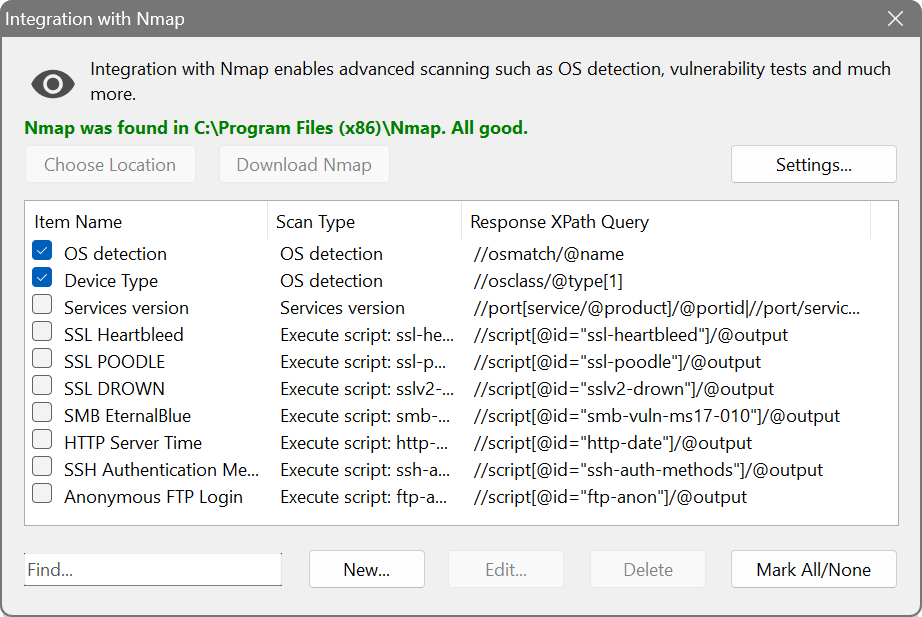Image resolution: width=922 pixels, height=617 pixels.
Task: Enable the SSL Heartbleed checkbox
Action: 42,332
